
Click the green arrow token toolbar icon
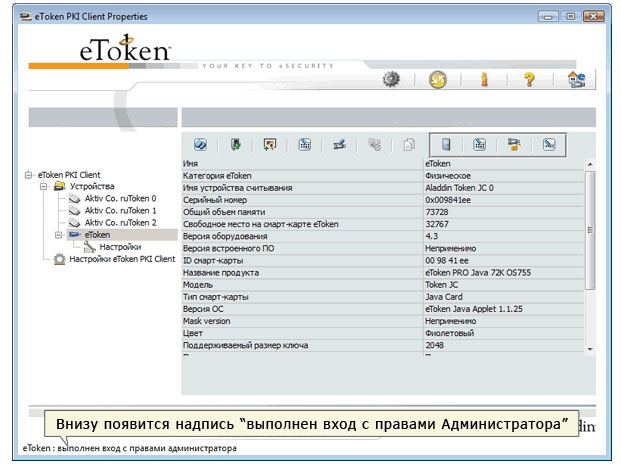[237, 144]
